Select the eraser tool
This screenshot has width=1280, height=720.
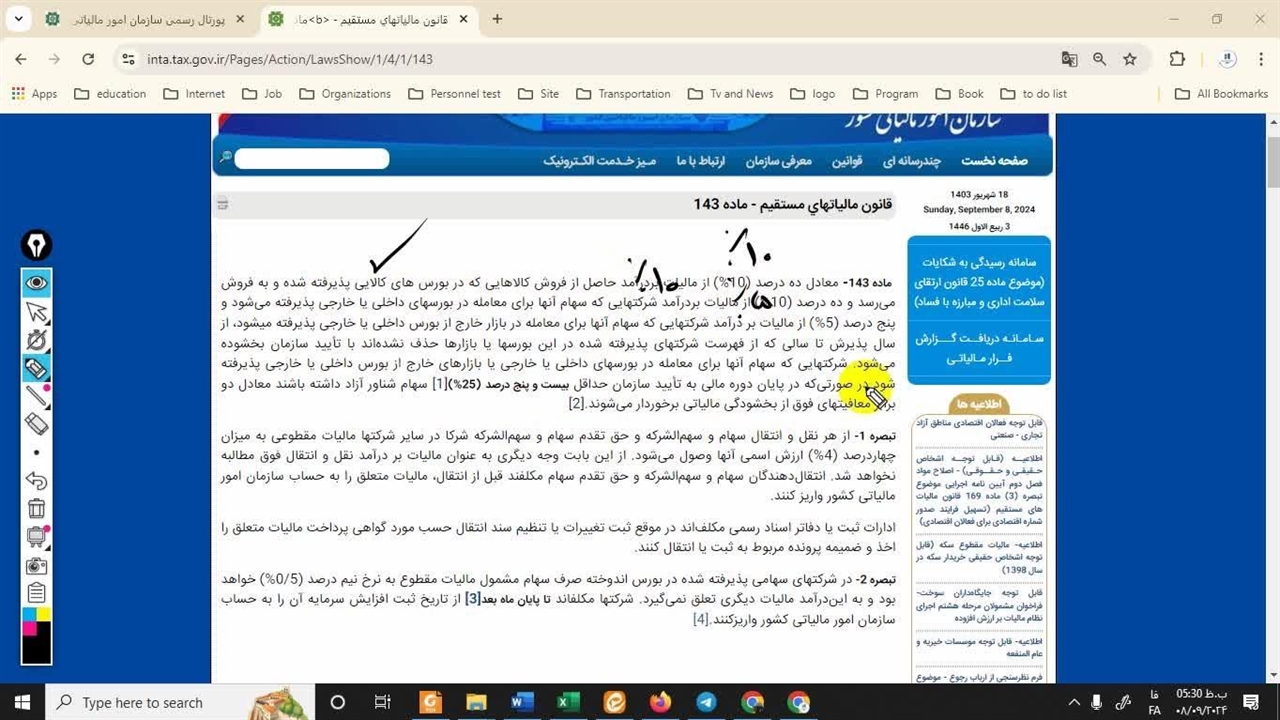pyautogui.click(x=37, y=425)
